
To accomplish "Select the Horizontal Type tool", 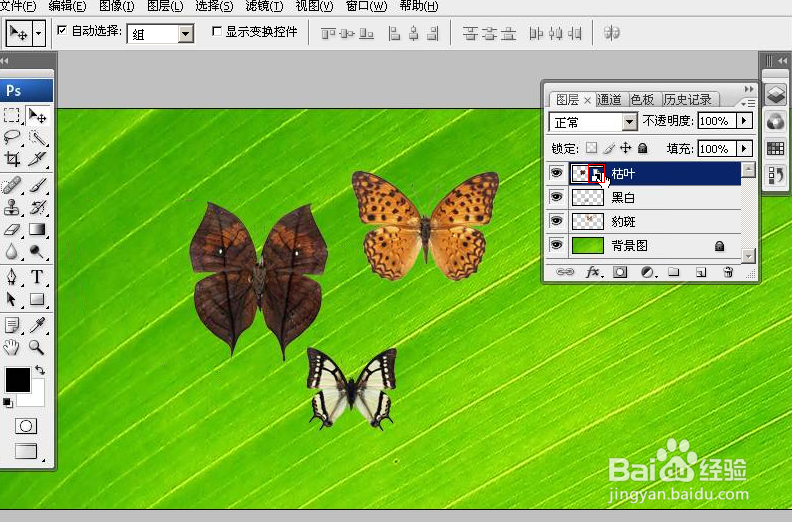I will coord(37,277).
